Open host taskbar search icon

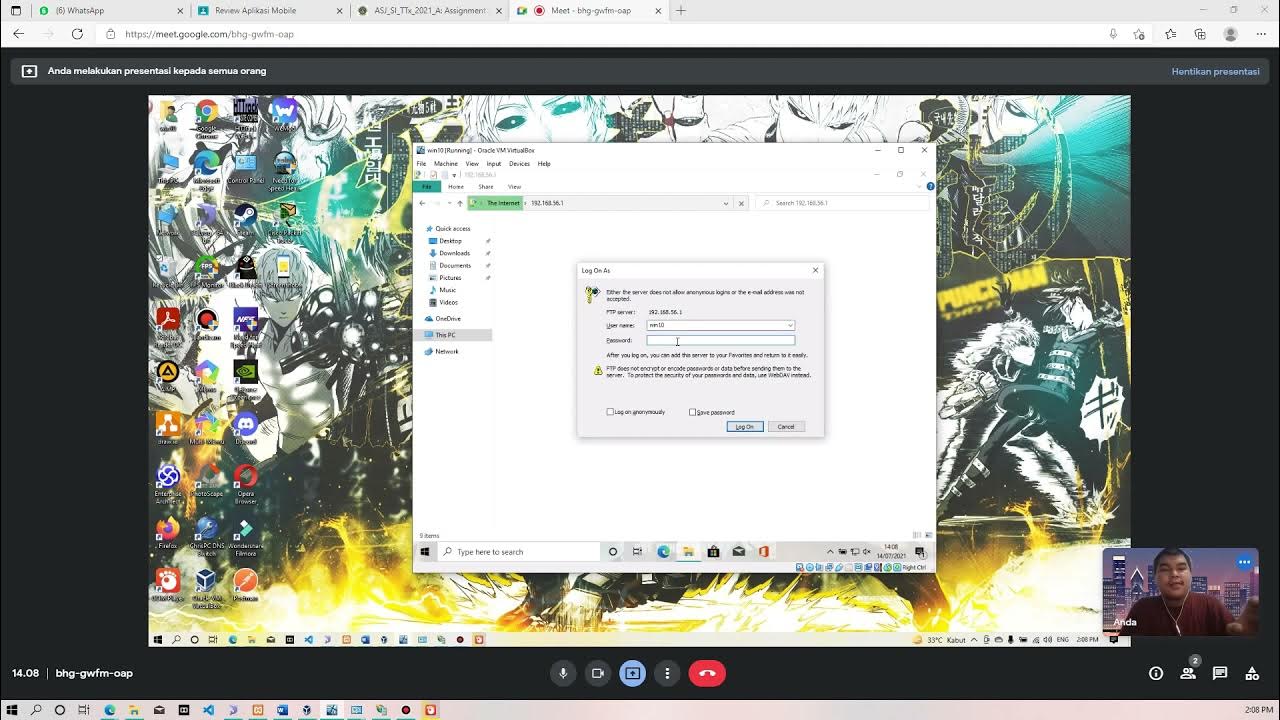pos(36,710)
